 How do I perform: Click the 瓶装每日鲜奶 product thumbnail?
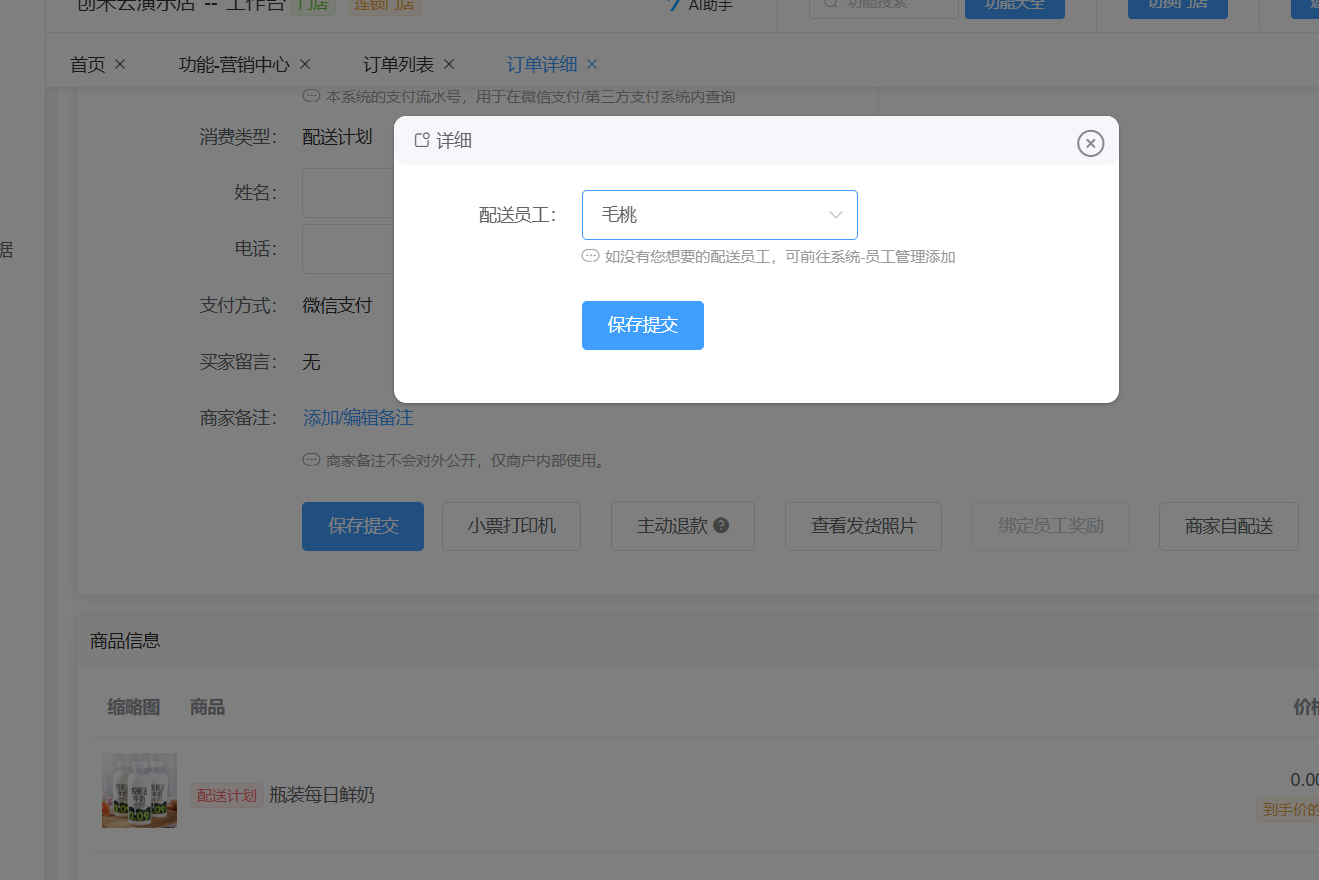(x=139, y=790)
